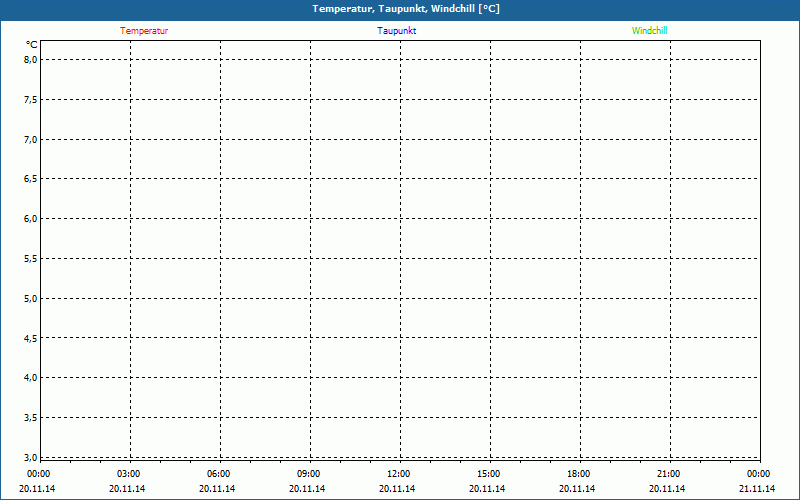Viewport: 800px width, 500px height.
Task: Click the 12:00 time axis label
Action: (398, 474)
